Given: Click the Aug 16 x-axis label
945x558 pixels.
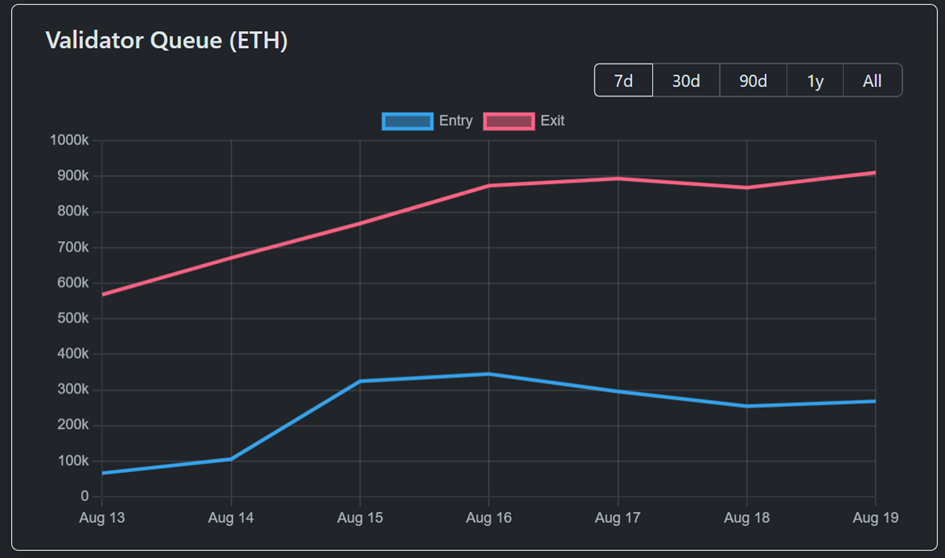Looking at the screenshot, I should pyautogui.click(x=488, y=518).
